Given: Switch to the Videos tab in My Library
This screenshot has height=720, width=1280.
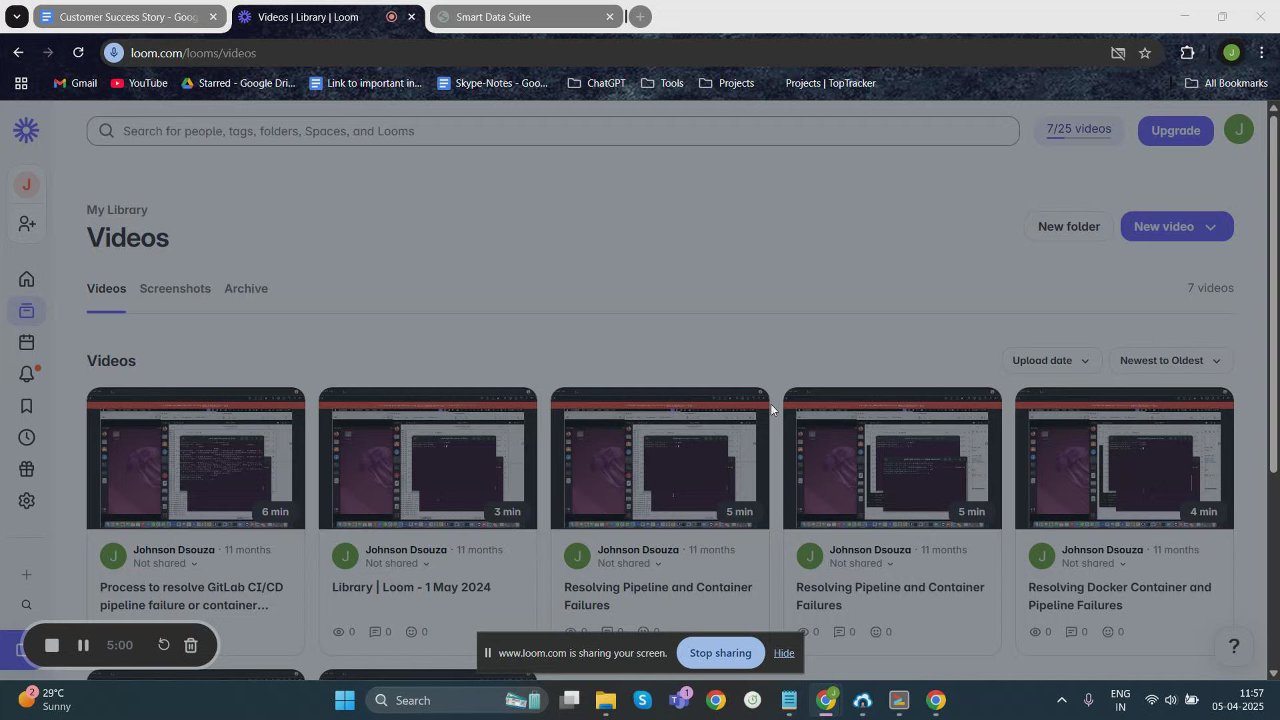Looking at the screenshot, I should point(106,289).
